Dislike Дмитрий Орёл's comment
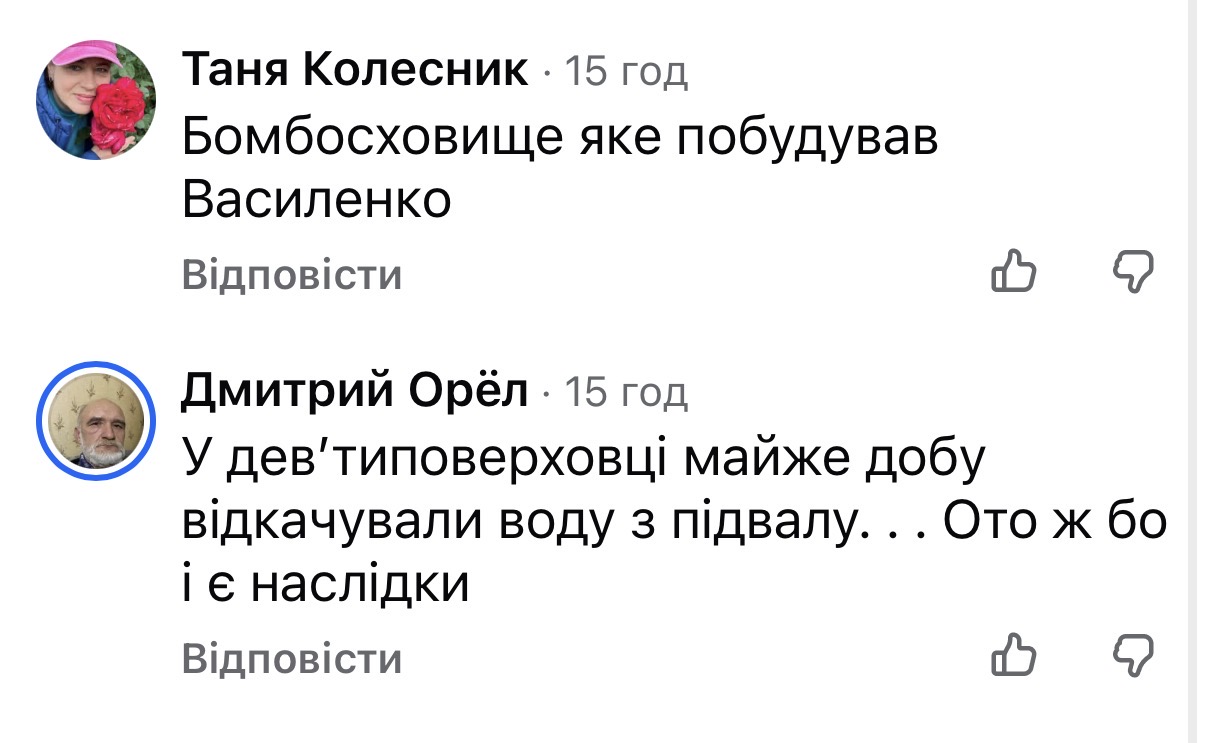The height and width of the screenshot is (743, 1206). pyautogui.click(x=1134, y=655)
